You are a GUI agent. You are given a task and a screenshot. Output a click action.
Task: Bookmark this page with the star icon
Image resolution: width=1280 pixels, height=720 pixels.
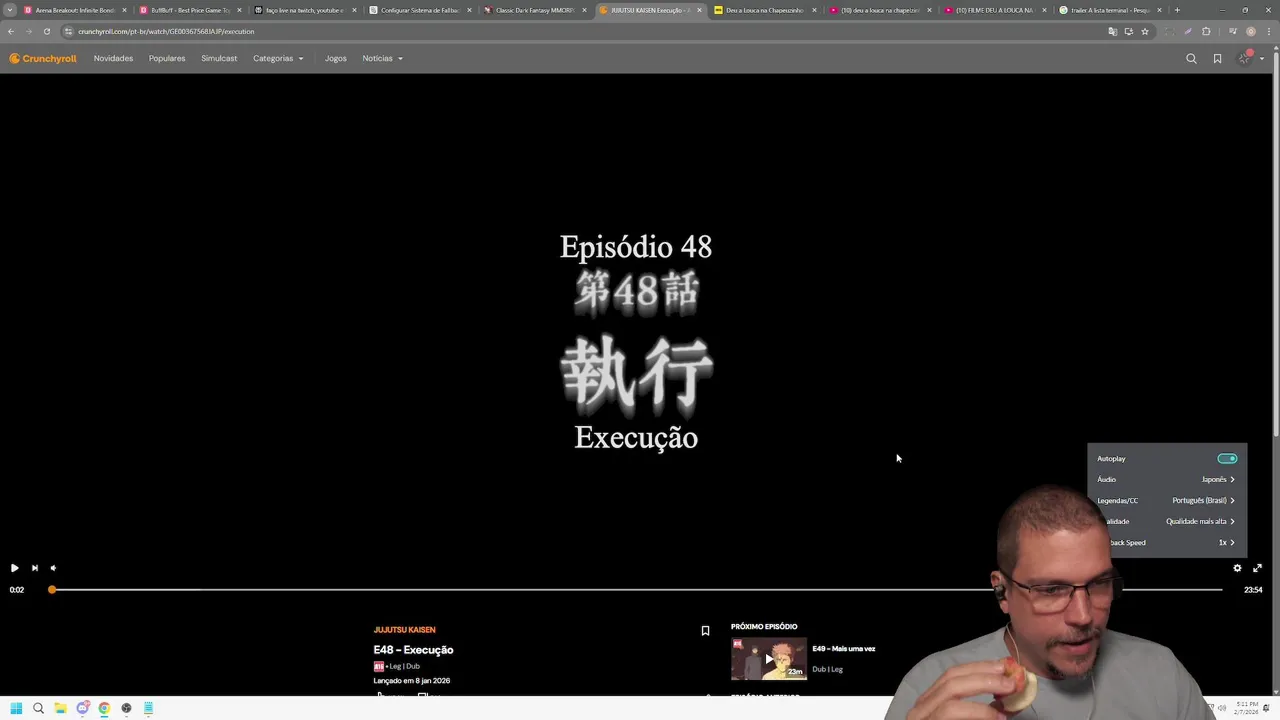pyautogui.click(x=1145, y=31)
